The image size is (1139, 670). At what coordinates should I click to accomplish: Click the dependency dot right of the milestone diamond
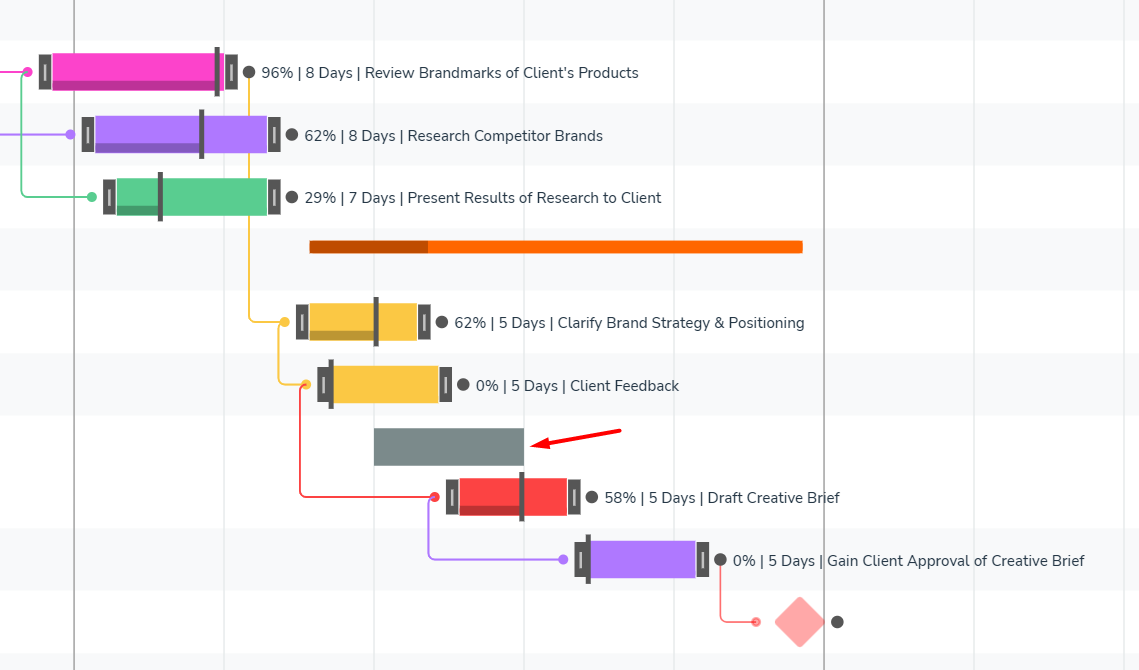pos(837,622)
